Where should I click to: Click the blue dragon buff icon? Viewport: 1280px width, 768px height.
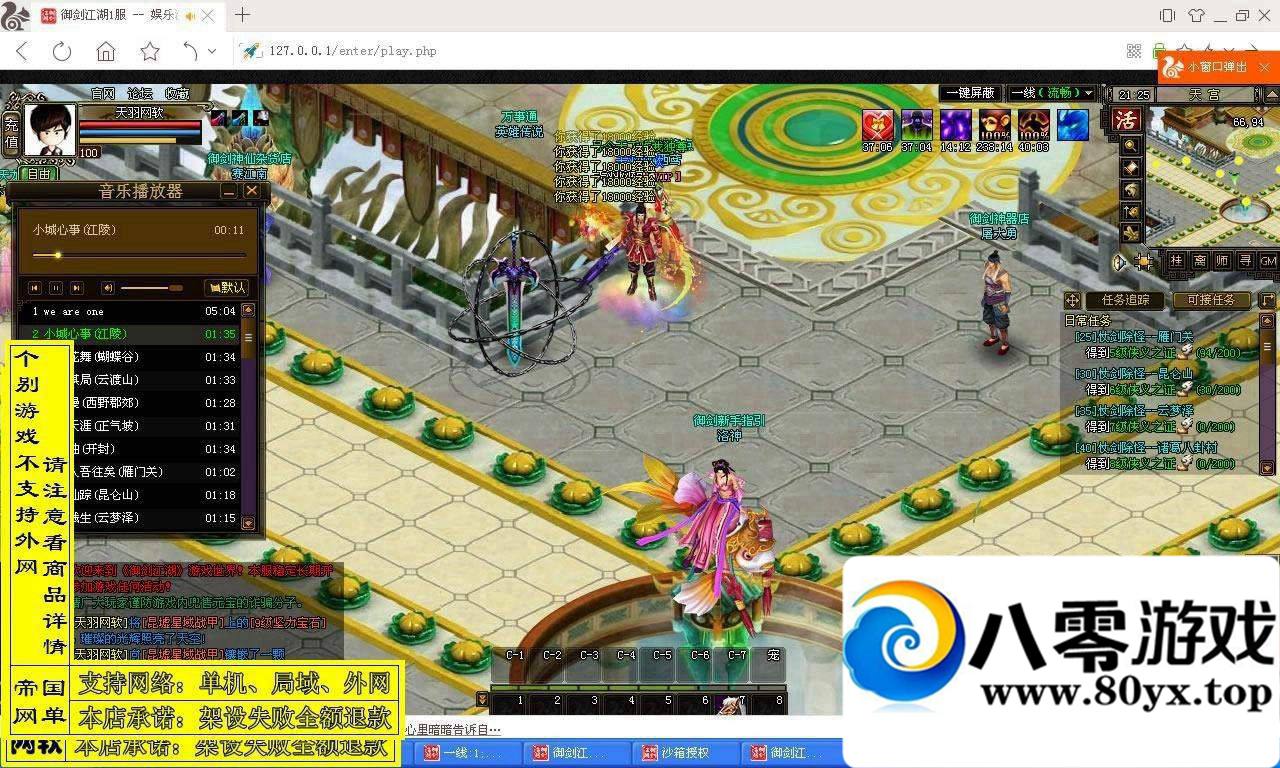click(x=1072, y=125)
